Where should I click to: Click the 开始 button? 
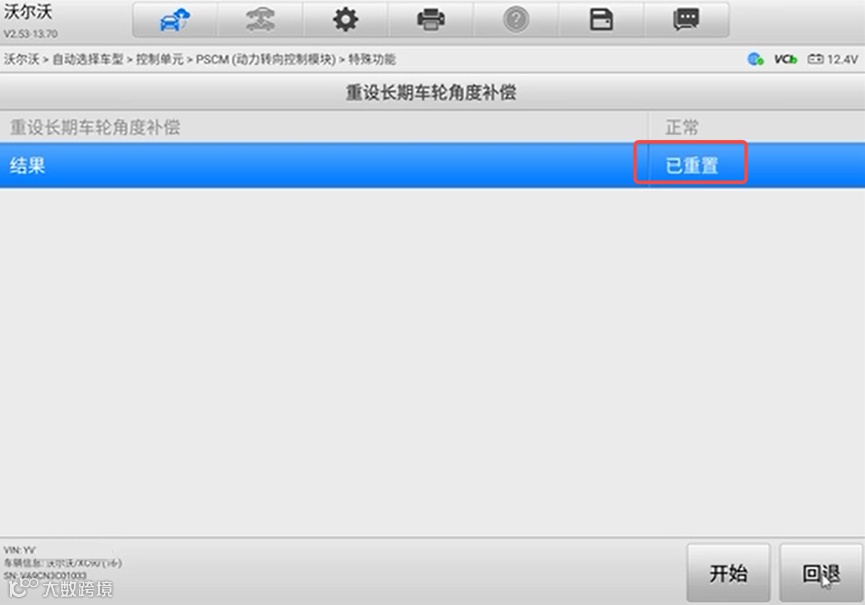coord(728,573)
